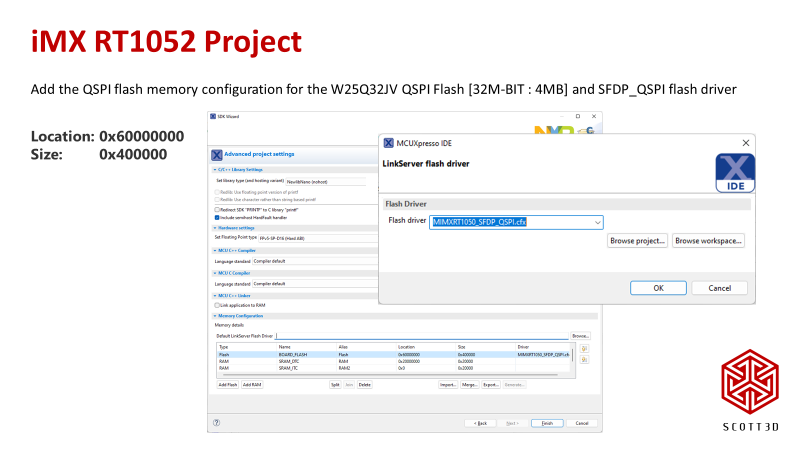Viewport: 800px width, 450px height.
Task: Toggle Redlib character-based printf checkbox
Action: pos(217,199)
